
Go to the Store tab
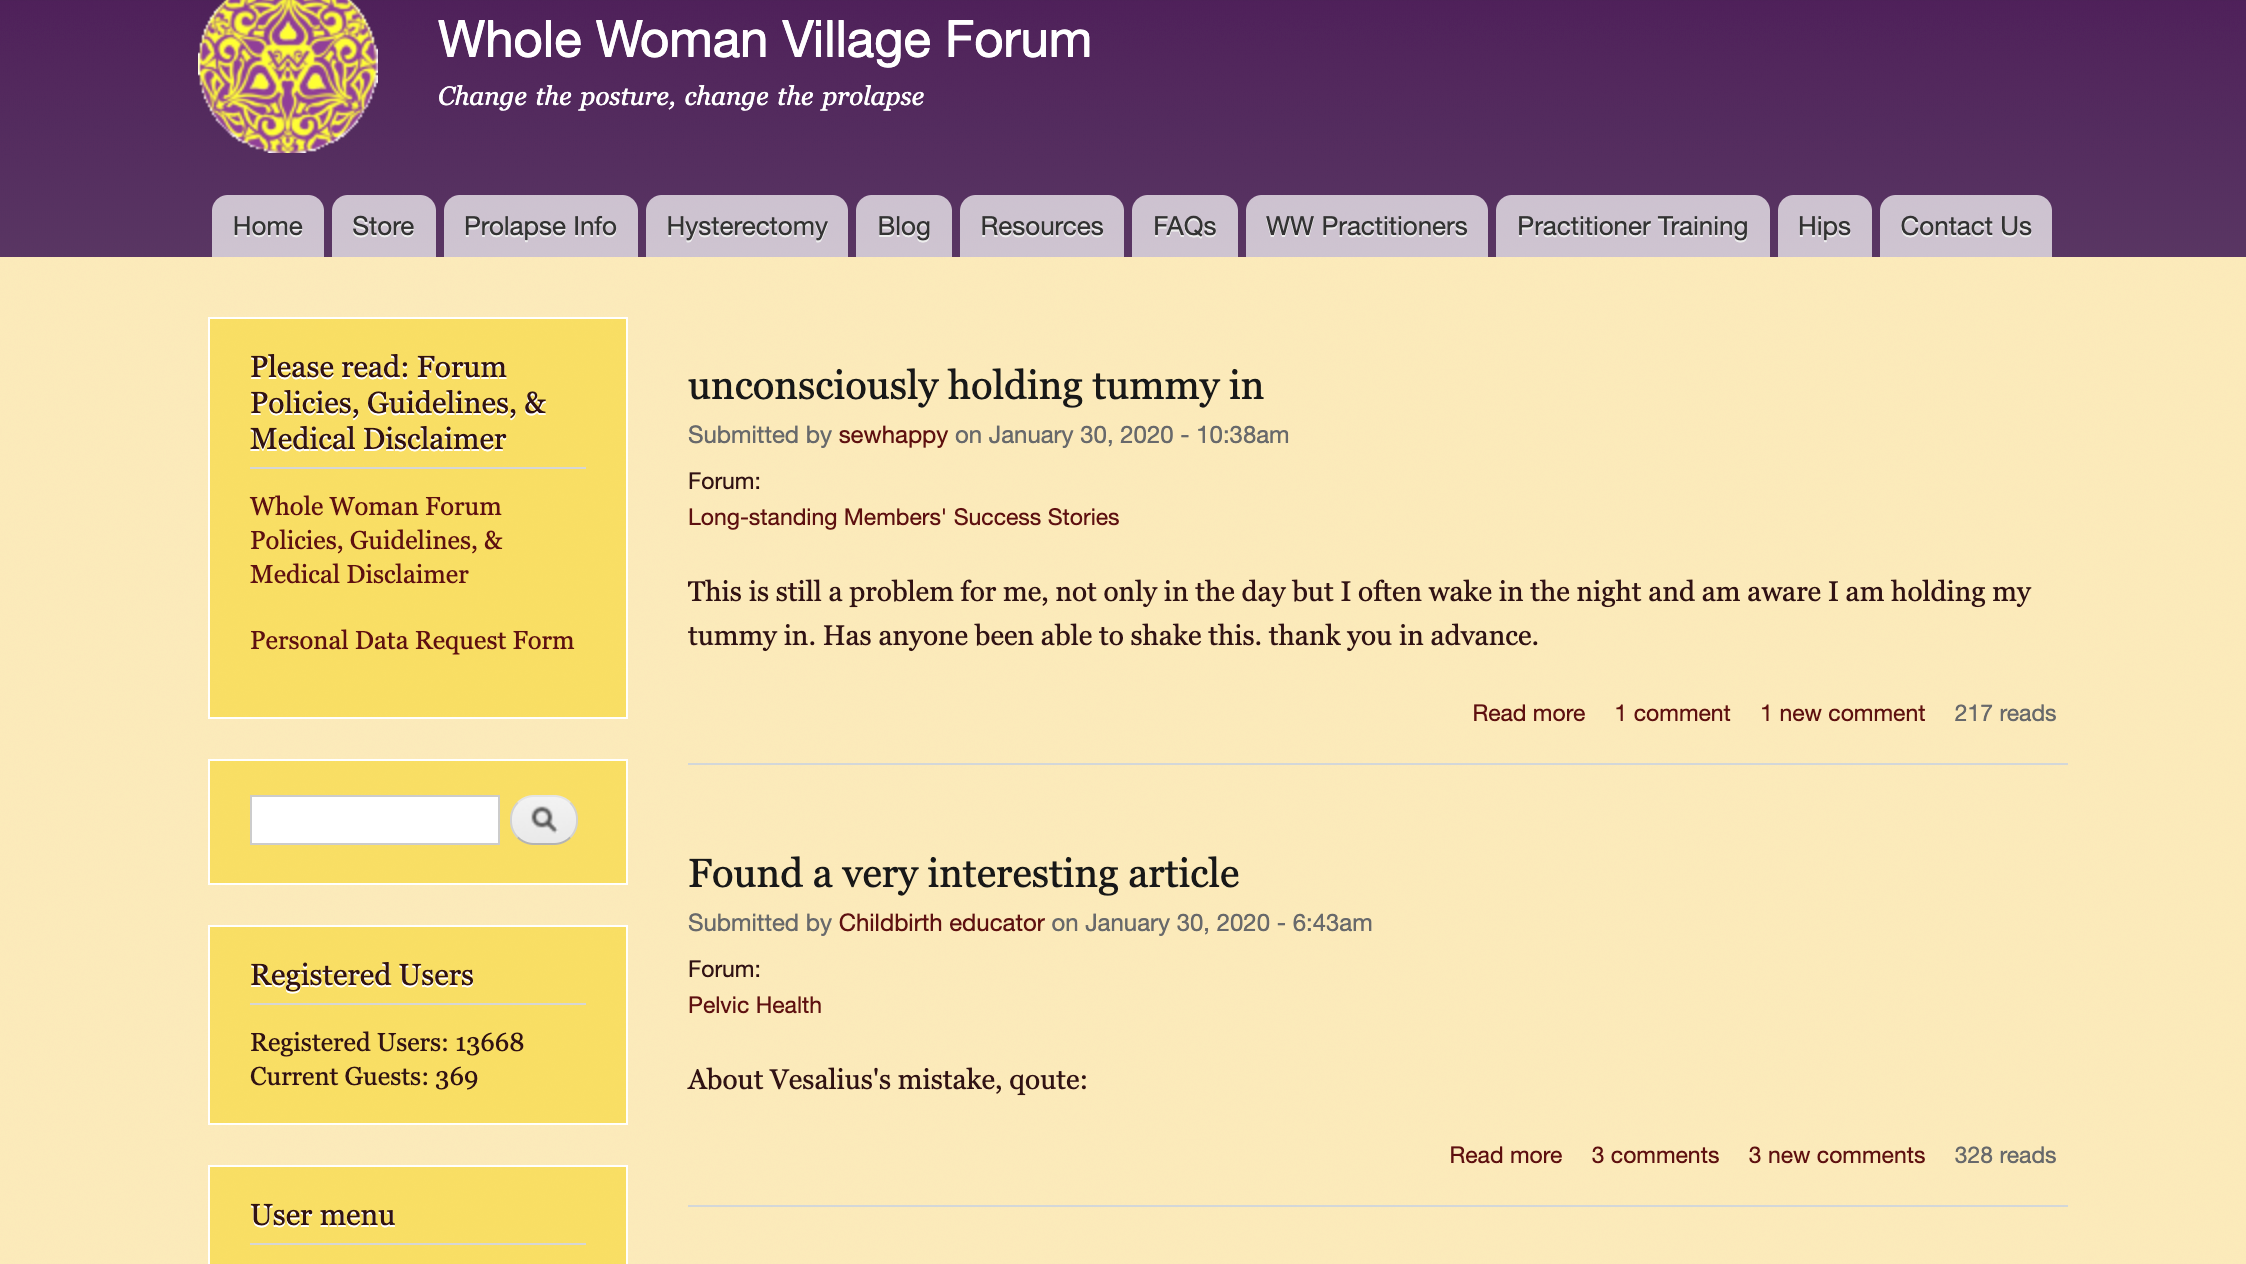[x=383, y=227]
